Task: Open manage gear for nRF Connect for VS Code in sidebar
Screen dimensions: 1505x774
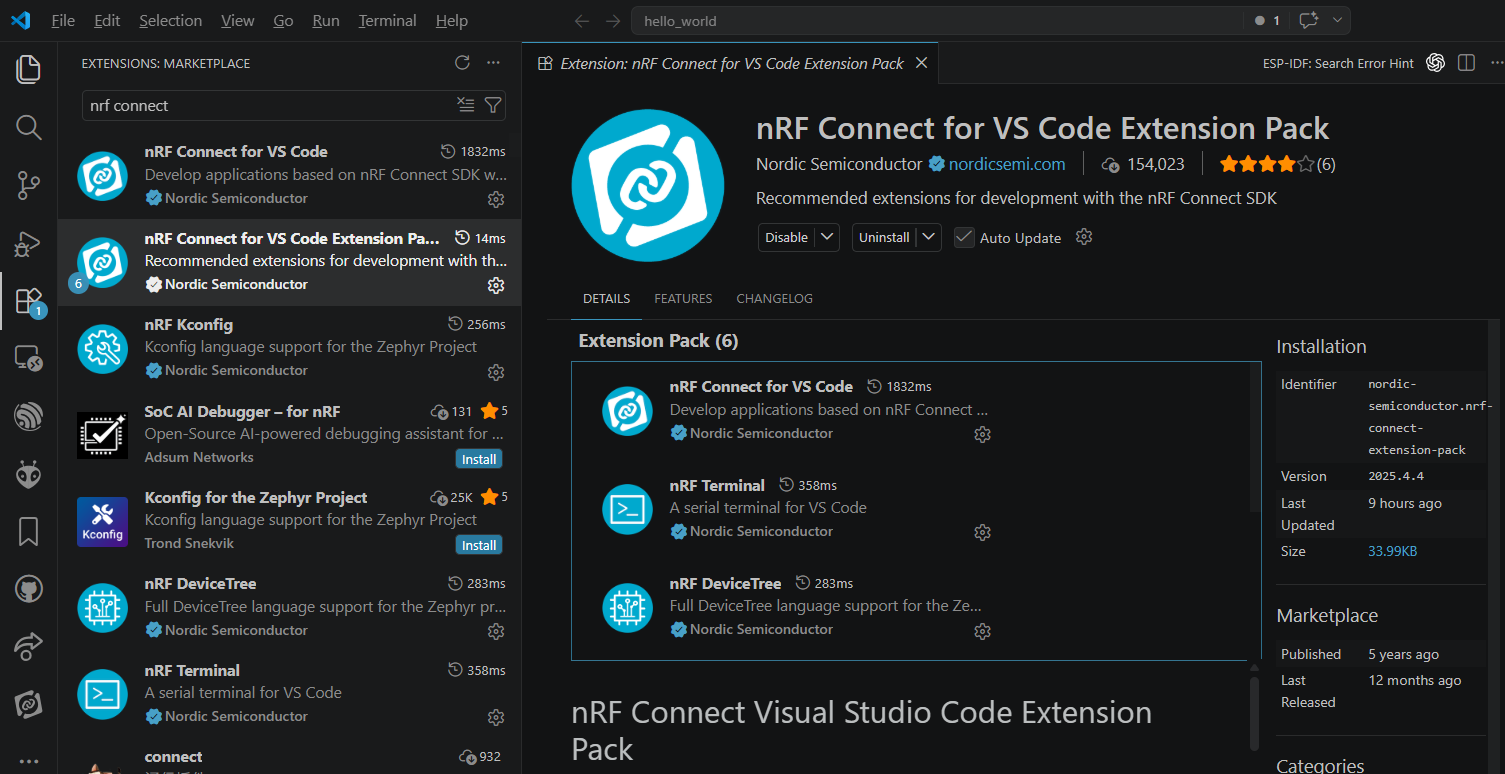Action: point(495,200)
